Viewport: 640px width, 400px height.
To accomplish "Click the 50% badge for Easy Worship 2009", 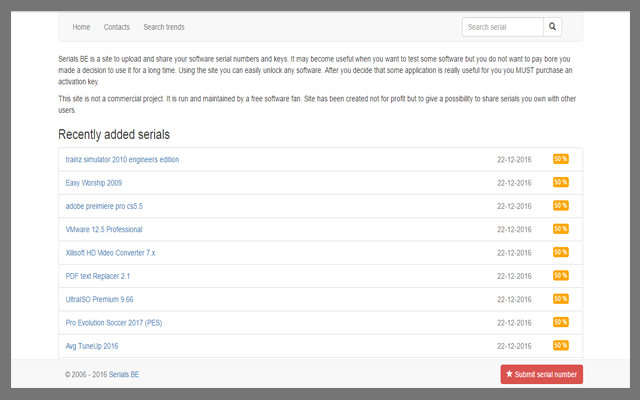I will coord(561,182).
